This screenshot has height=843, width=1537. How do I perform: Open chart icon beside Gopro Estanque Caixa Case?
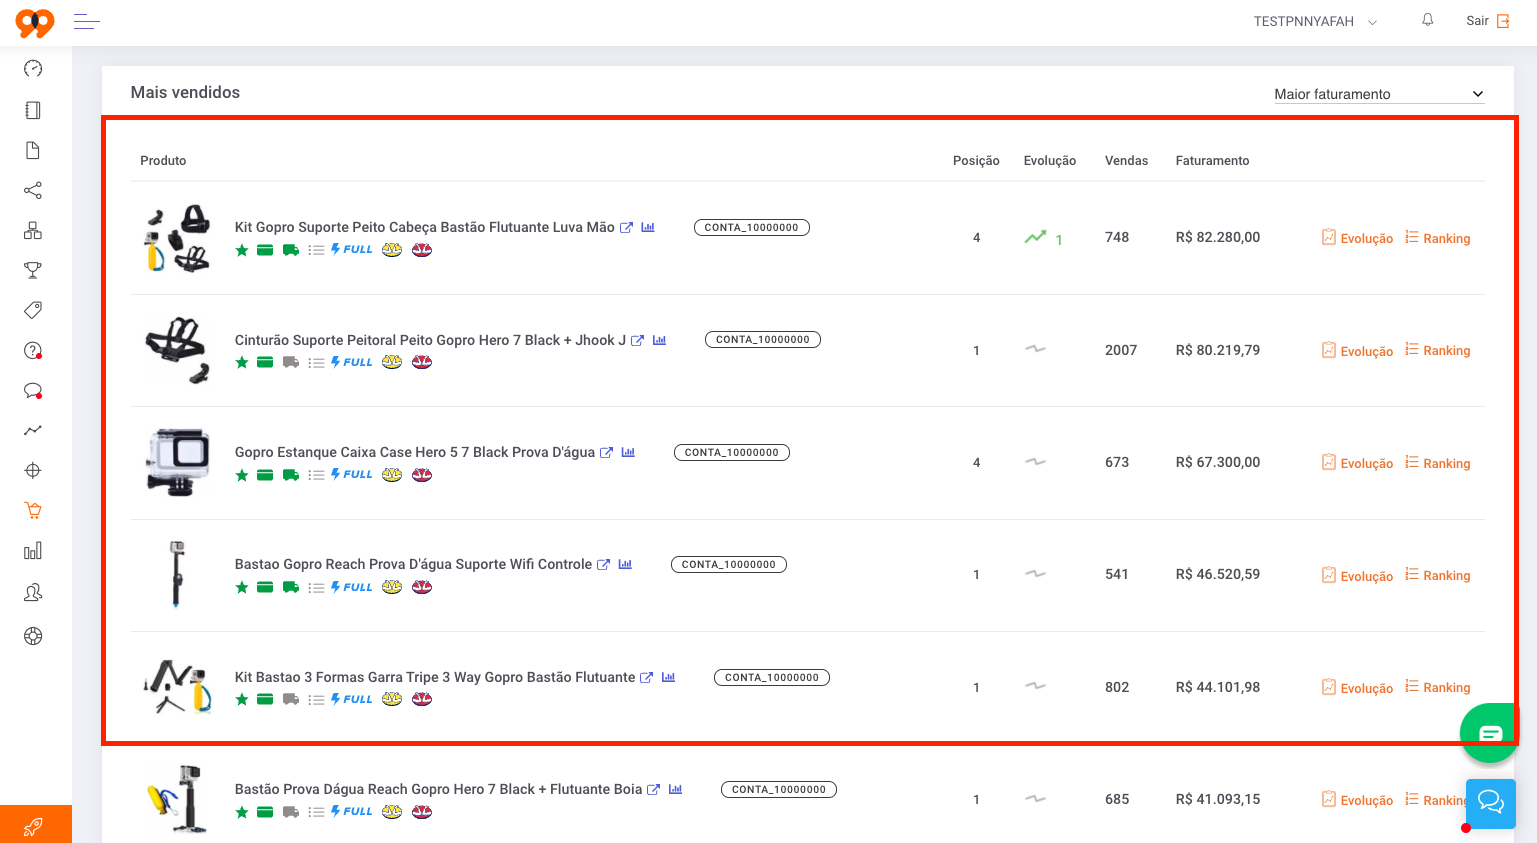coord(628,452)
